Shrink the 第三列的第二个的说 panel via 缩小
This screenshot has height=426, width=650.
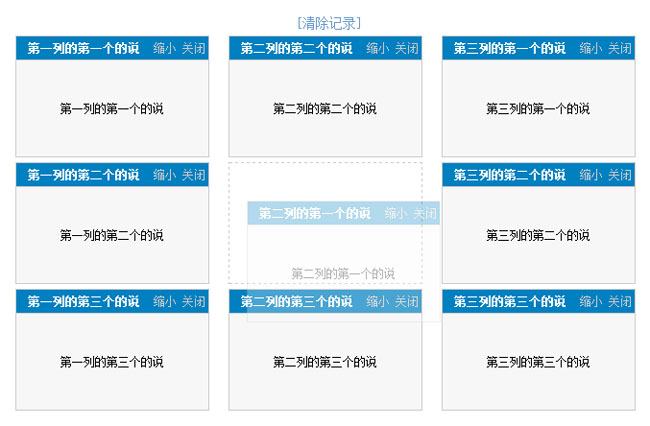(x=590, y=175)
